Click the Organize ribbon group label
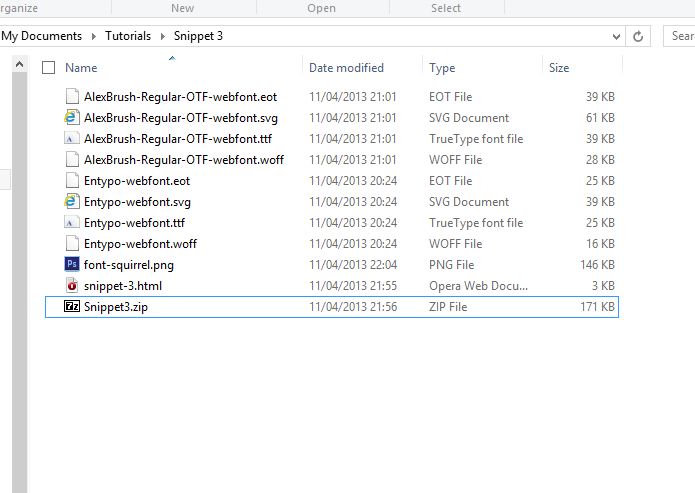This screenshot has height=493, width=695. tap(19, 8)
